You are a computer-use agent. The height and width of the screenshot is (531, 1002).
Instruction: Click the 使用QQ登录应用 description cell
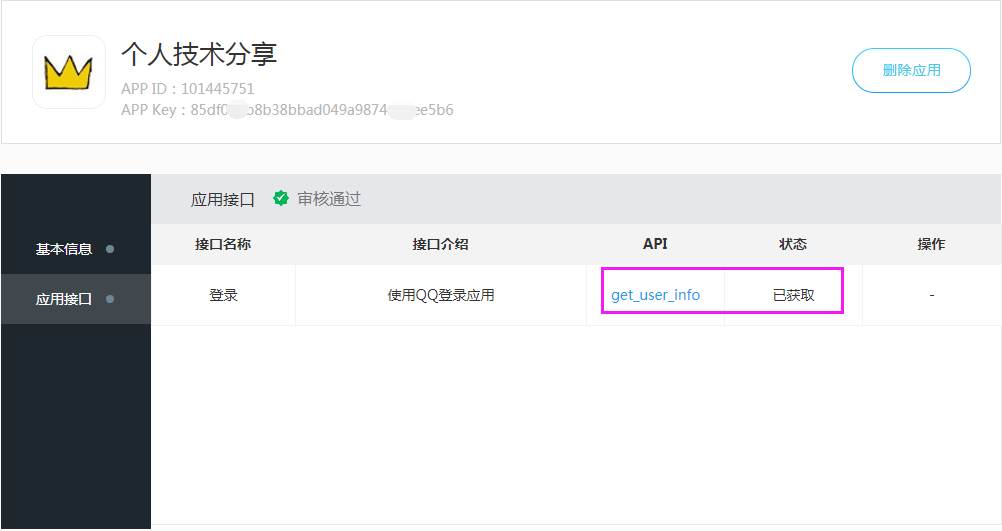point(441,295)
